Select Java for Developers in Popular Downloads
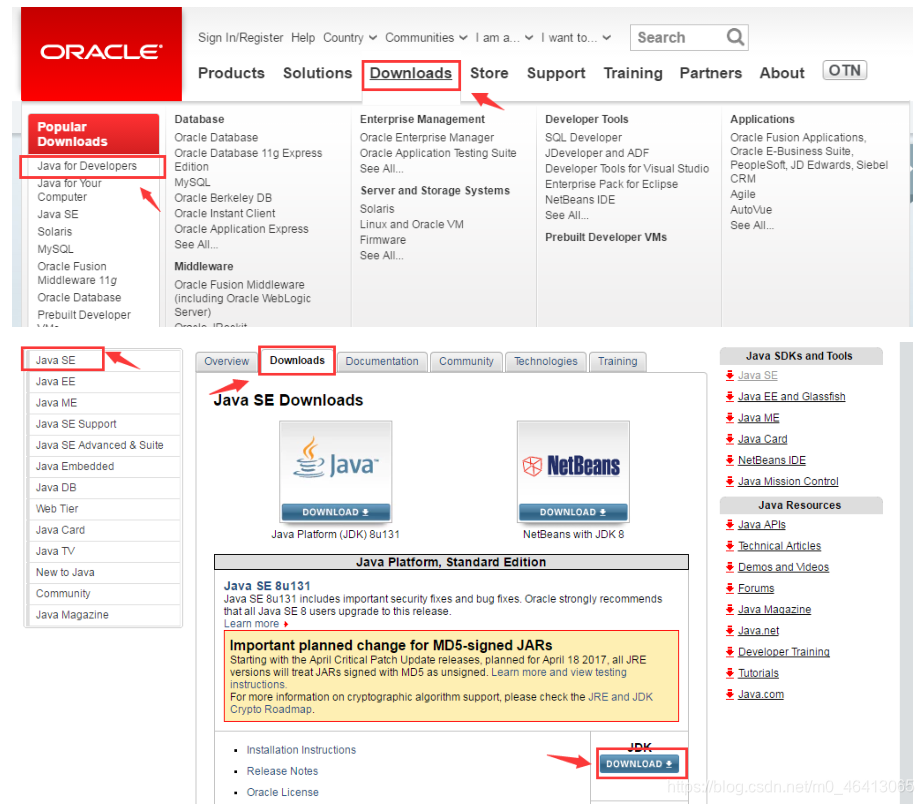 click(87, 166)
